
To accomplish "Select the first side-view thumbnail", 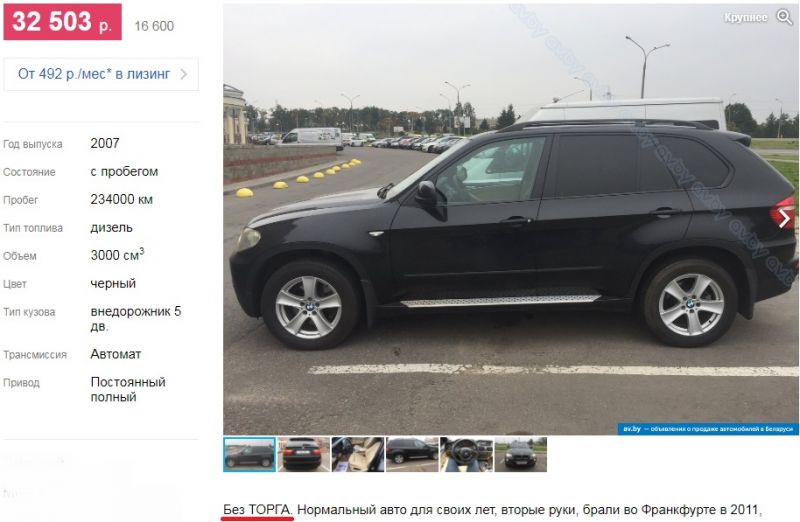I will [249, 454].
